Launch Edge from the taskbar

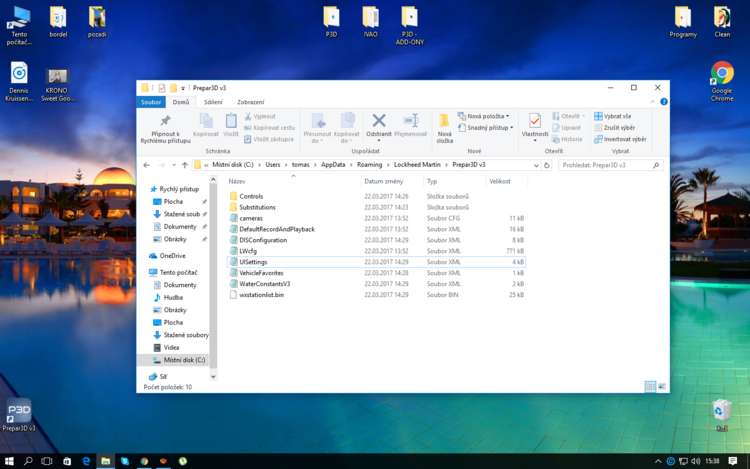[x=86, y=461]
